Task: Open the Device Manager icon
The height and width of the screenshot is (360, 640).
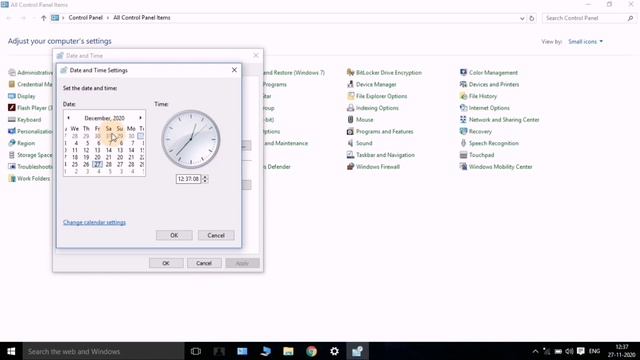Action: click(350, 84)
